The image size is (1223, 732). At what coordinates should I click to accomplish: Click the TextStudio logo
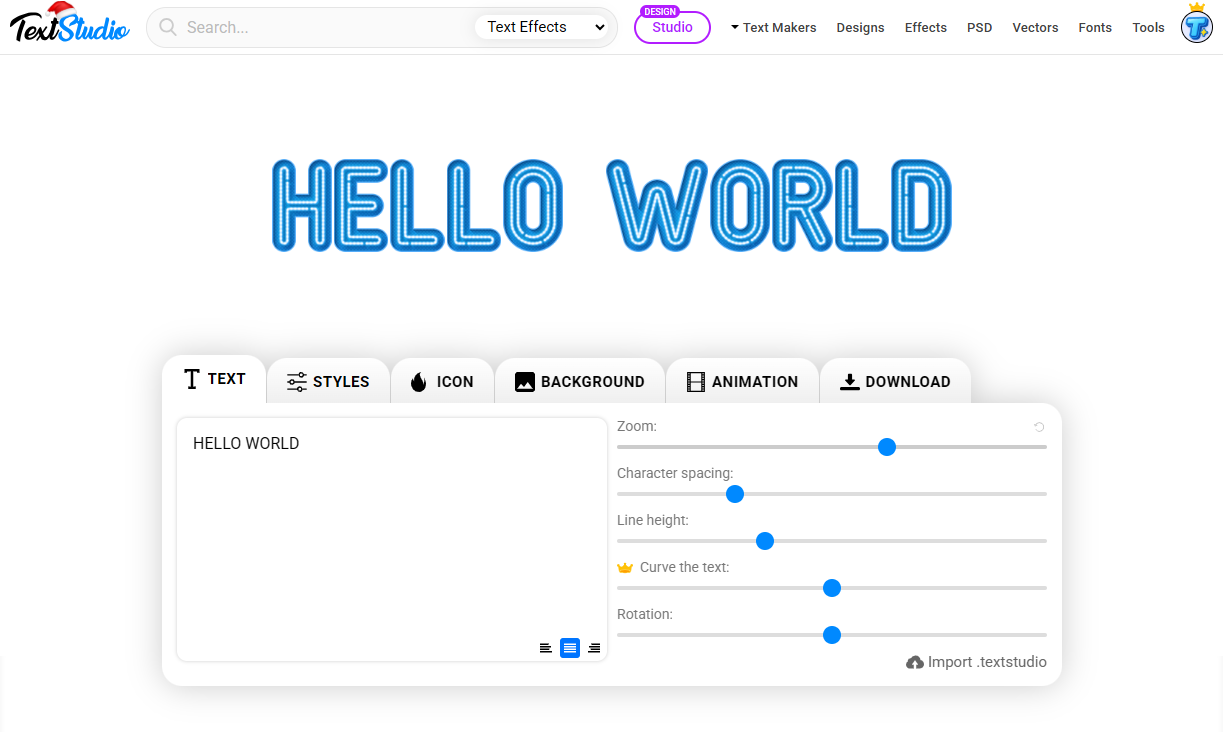click(68, 25)
